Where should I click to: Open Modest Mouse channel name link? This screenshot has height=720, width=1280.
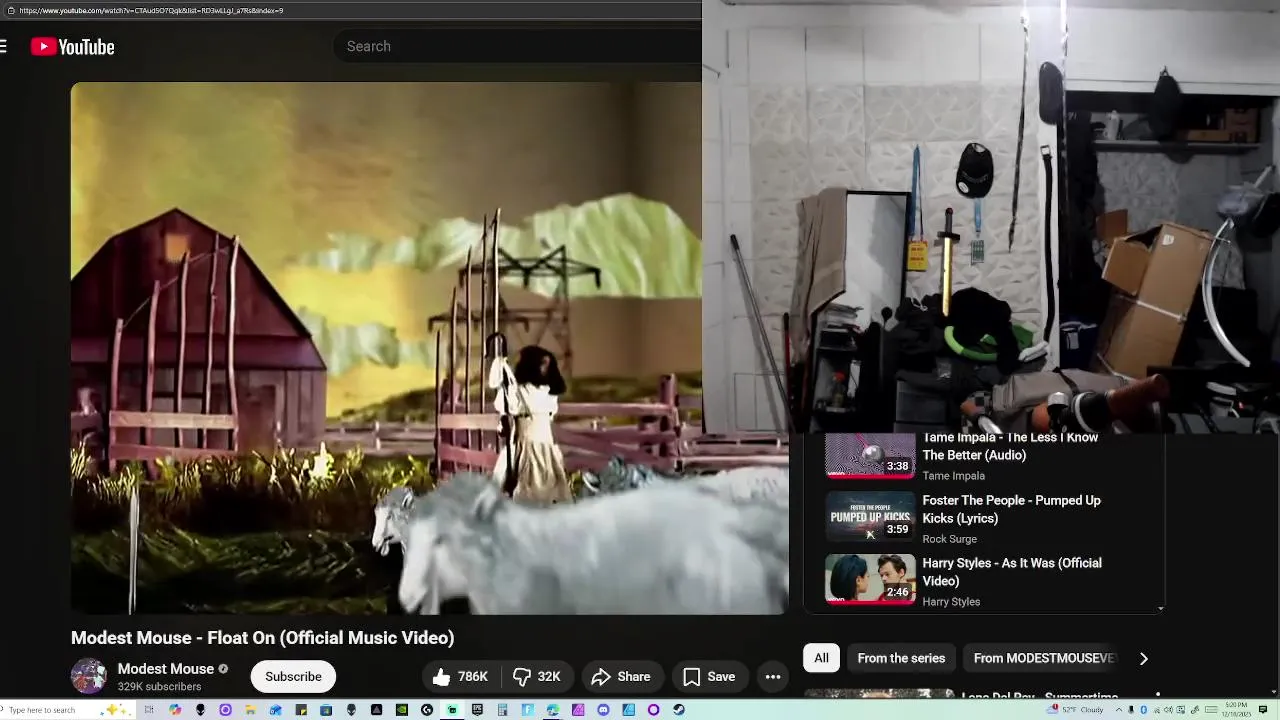coord(166,669)
